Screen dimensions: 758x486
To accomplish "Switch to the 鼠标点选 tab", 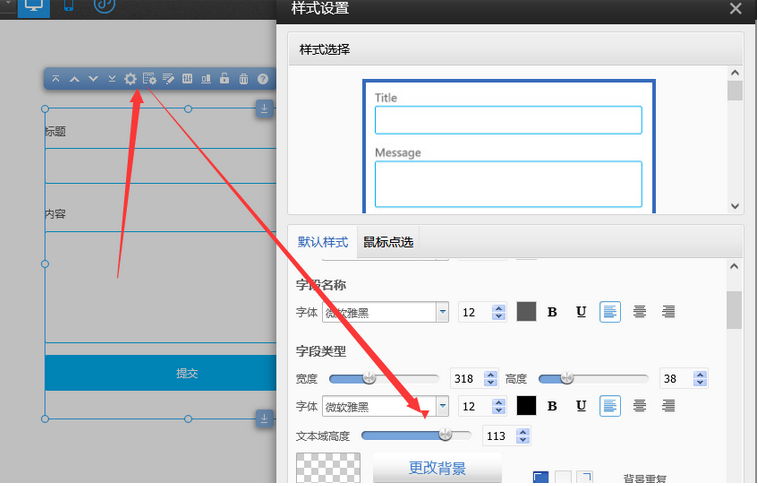I will point(388,242).
